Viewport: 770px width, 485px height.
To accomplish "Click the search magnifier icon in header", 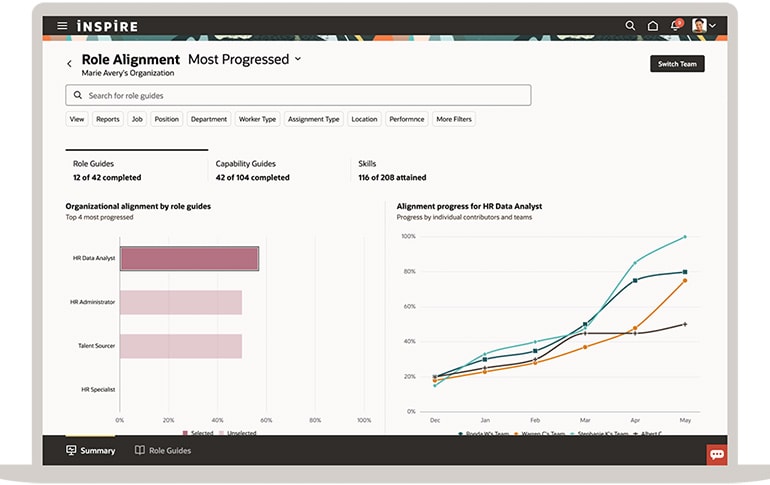I will point(630,26).
